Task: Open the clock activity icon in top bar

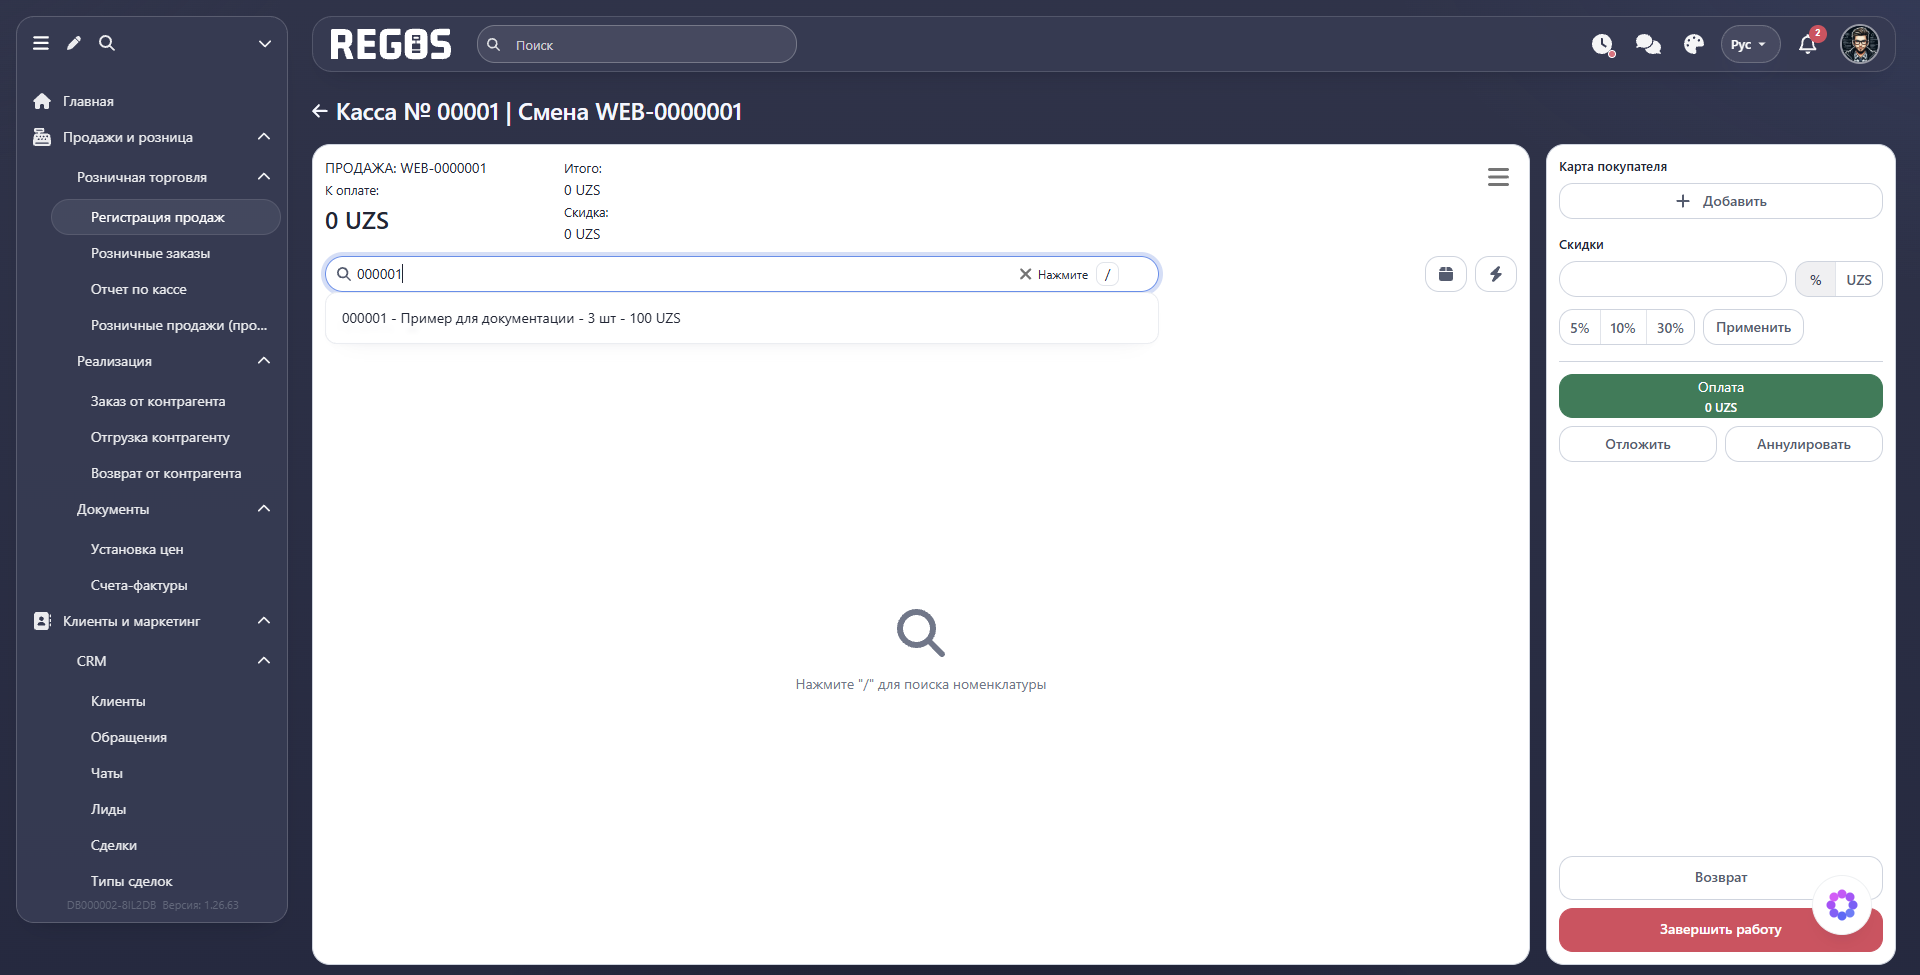Action: (x=1603, y=44)
